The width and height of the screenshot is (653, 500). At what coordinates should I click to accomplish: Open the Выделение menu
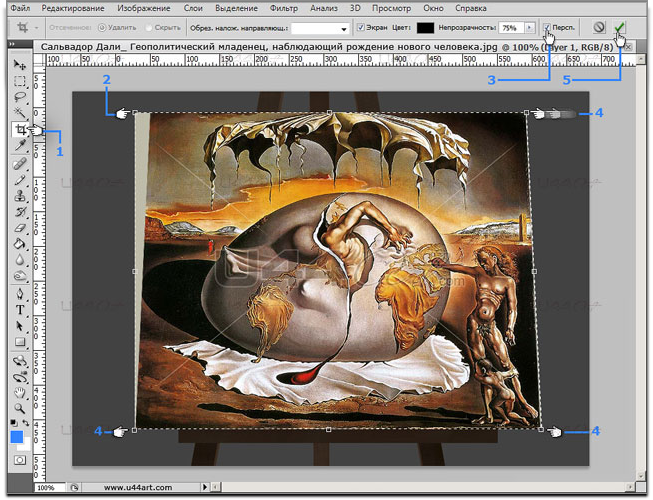point(236,8)
